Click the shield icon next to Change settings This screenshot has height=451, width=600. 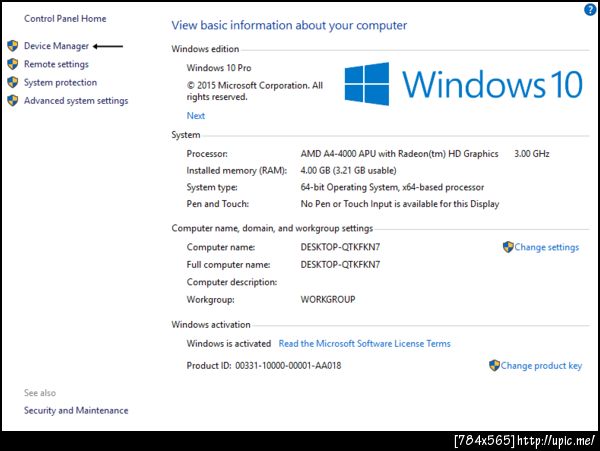[x=508, y=247]
